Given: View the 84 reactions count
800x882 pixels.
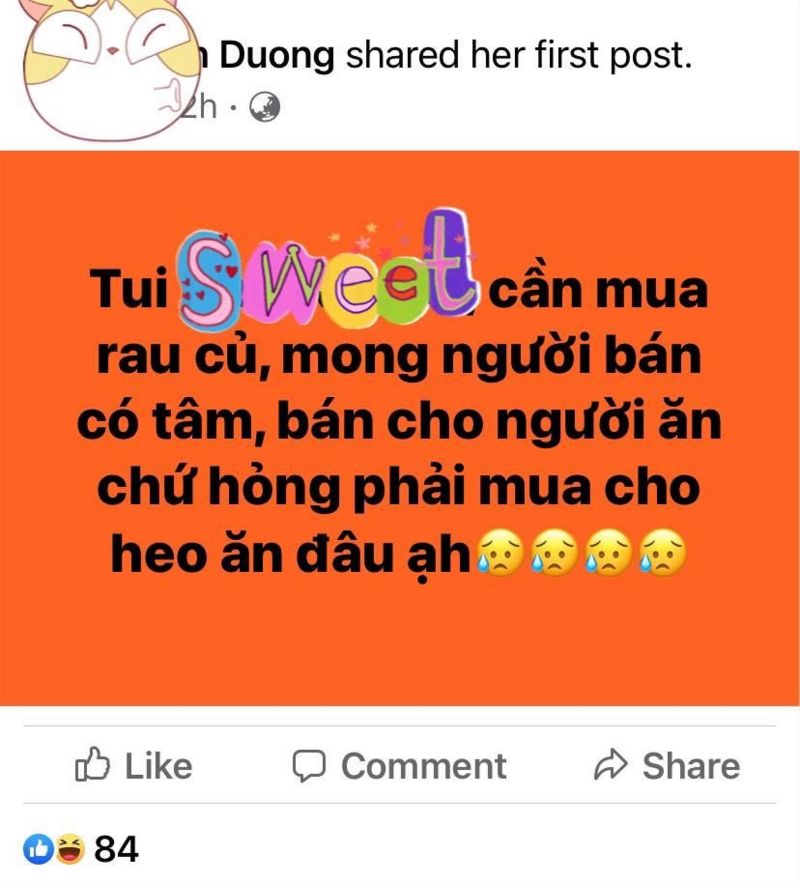Looking at the screenshot, I should [116, 849].
